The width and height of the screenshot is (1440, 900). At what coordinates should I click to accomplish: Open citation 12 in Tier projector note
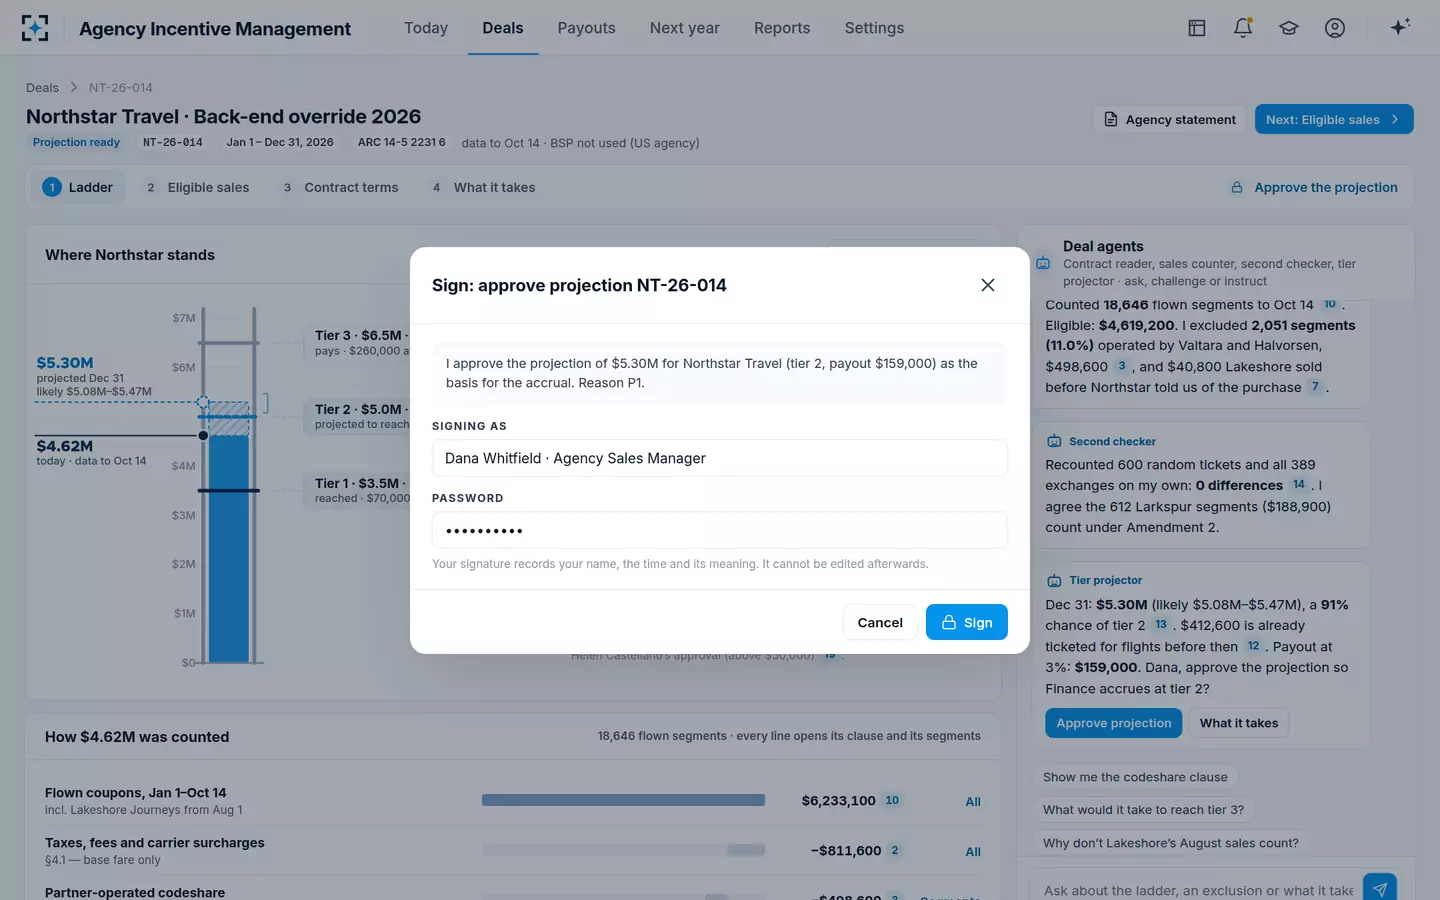(x=1253, y=645)
